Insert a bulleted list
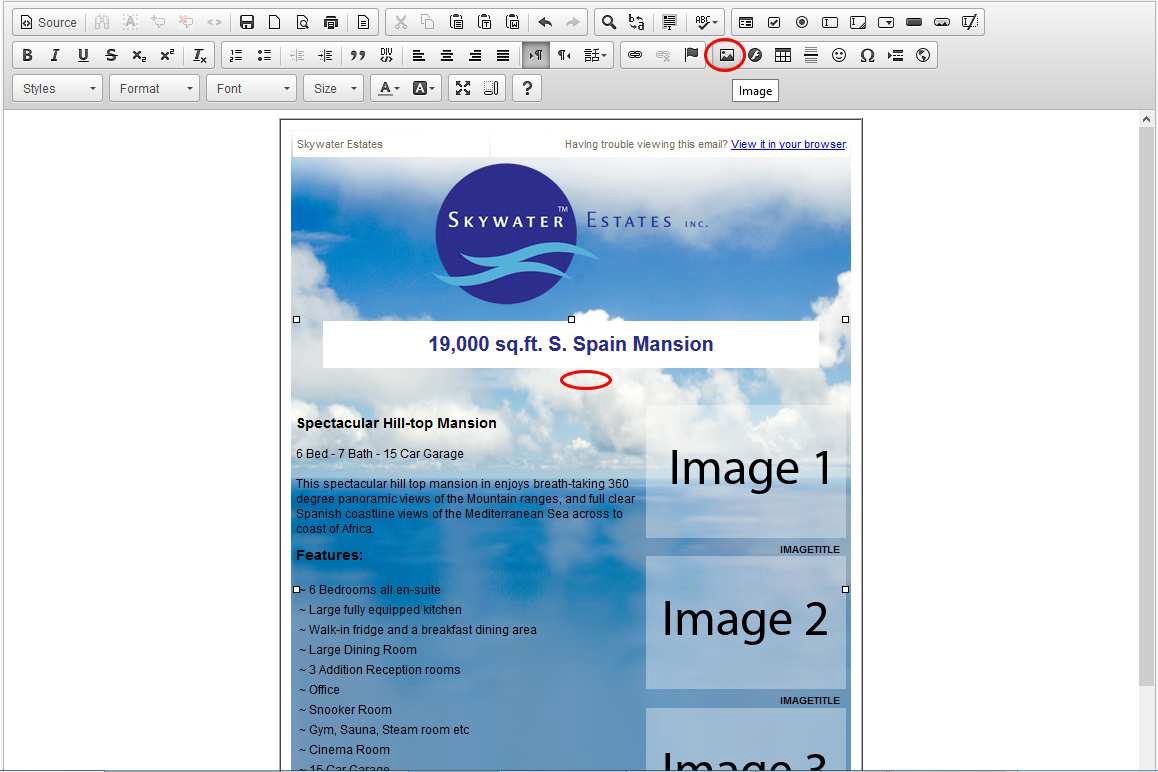The width and height of the screenshot is (1158, 772). tap(264, 55)
